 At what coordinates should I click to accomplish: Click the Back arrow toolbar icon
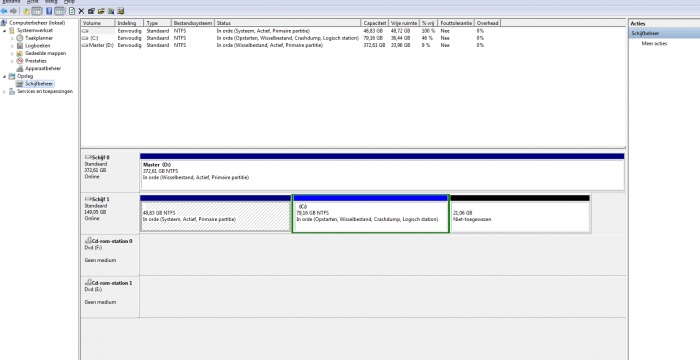[4, 11]
